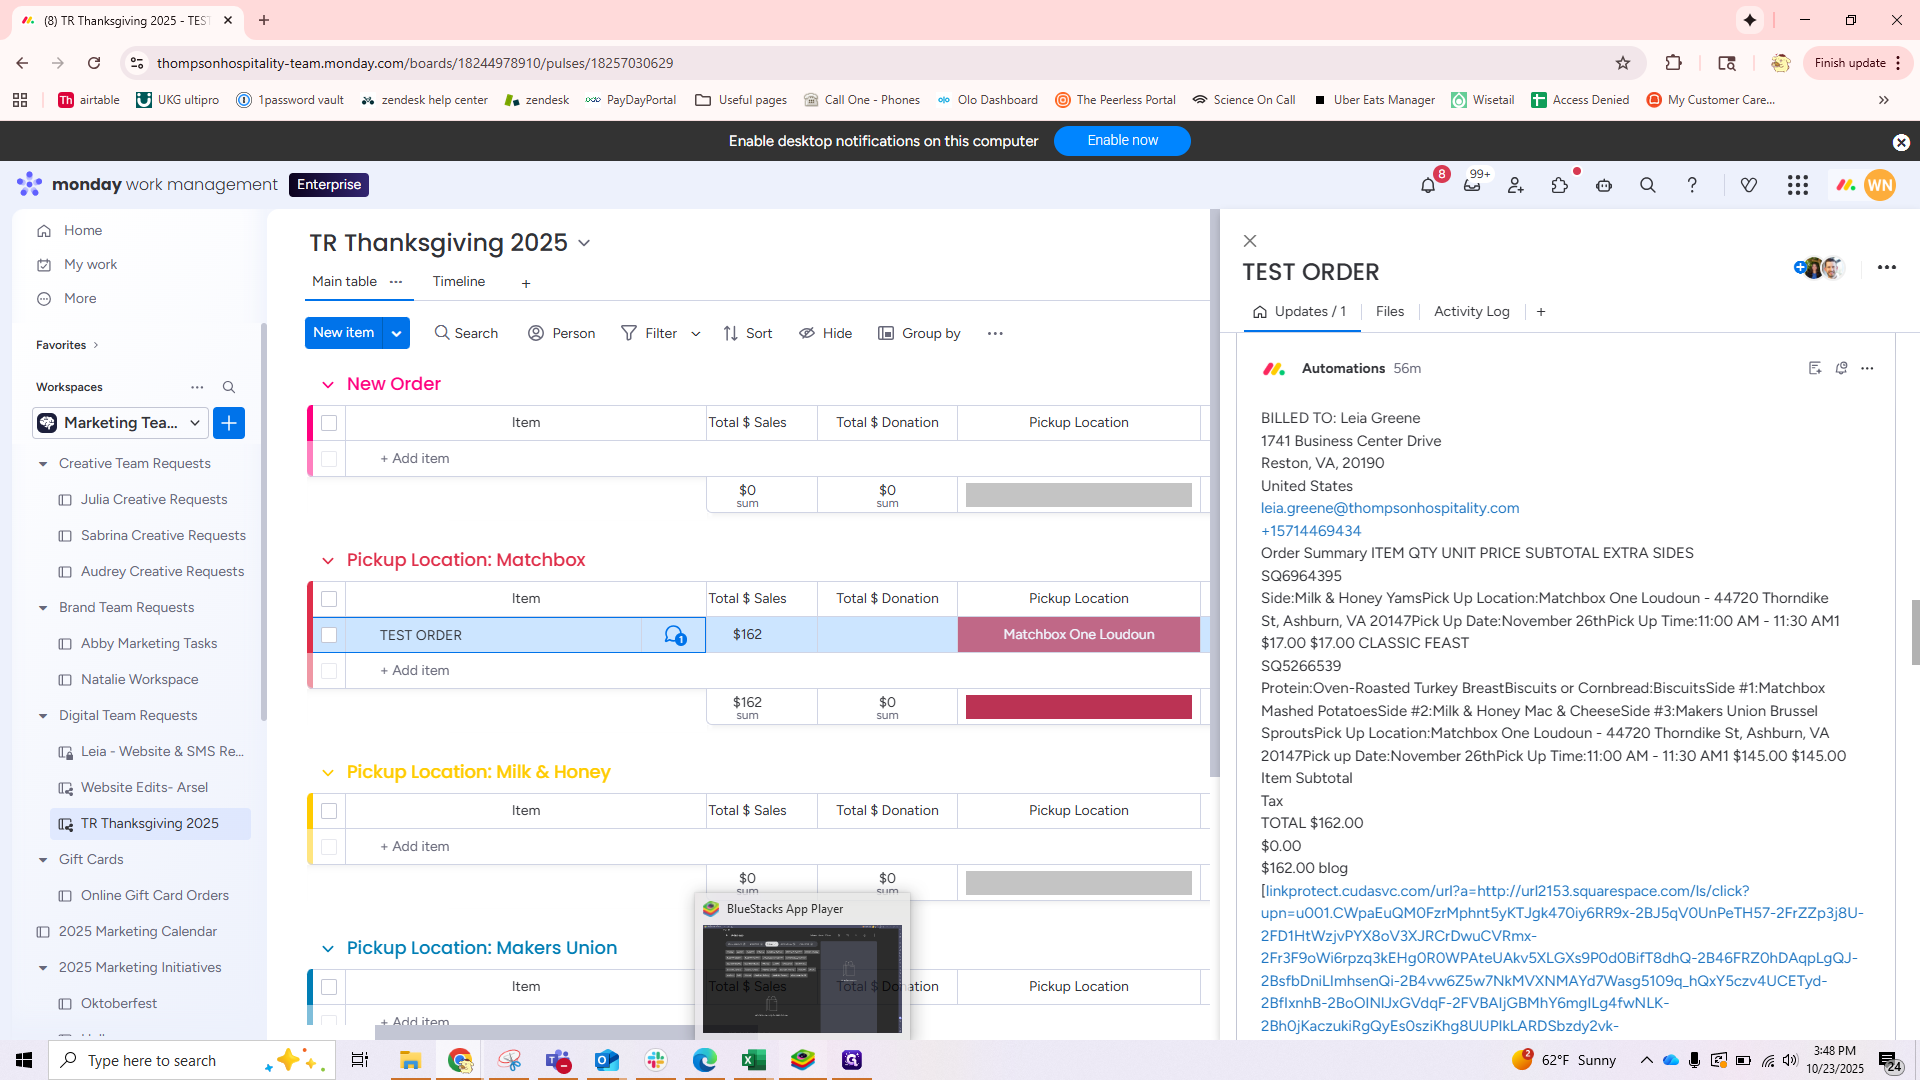
Task: Select all items in Matchbox group checkbox
Action: 329,599
